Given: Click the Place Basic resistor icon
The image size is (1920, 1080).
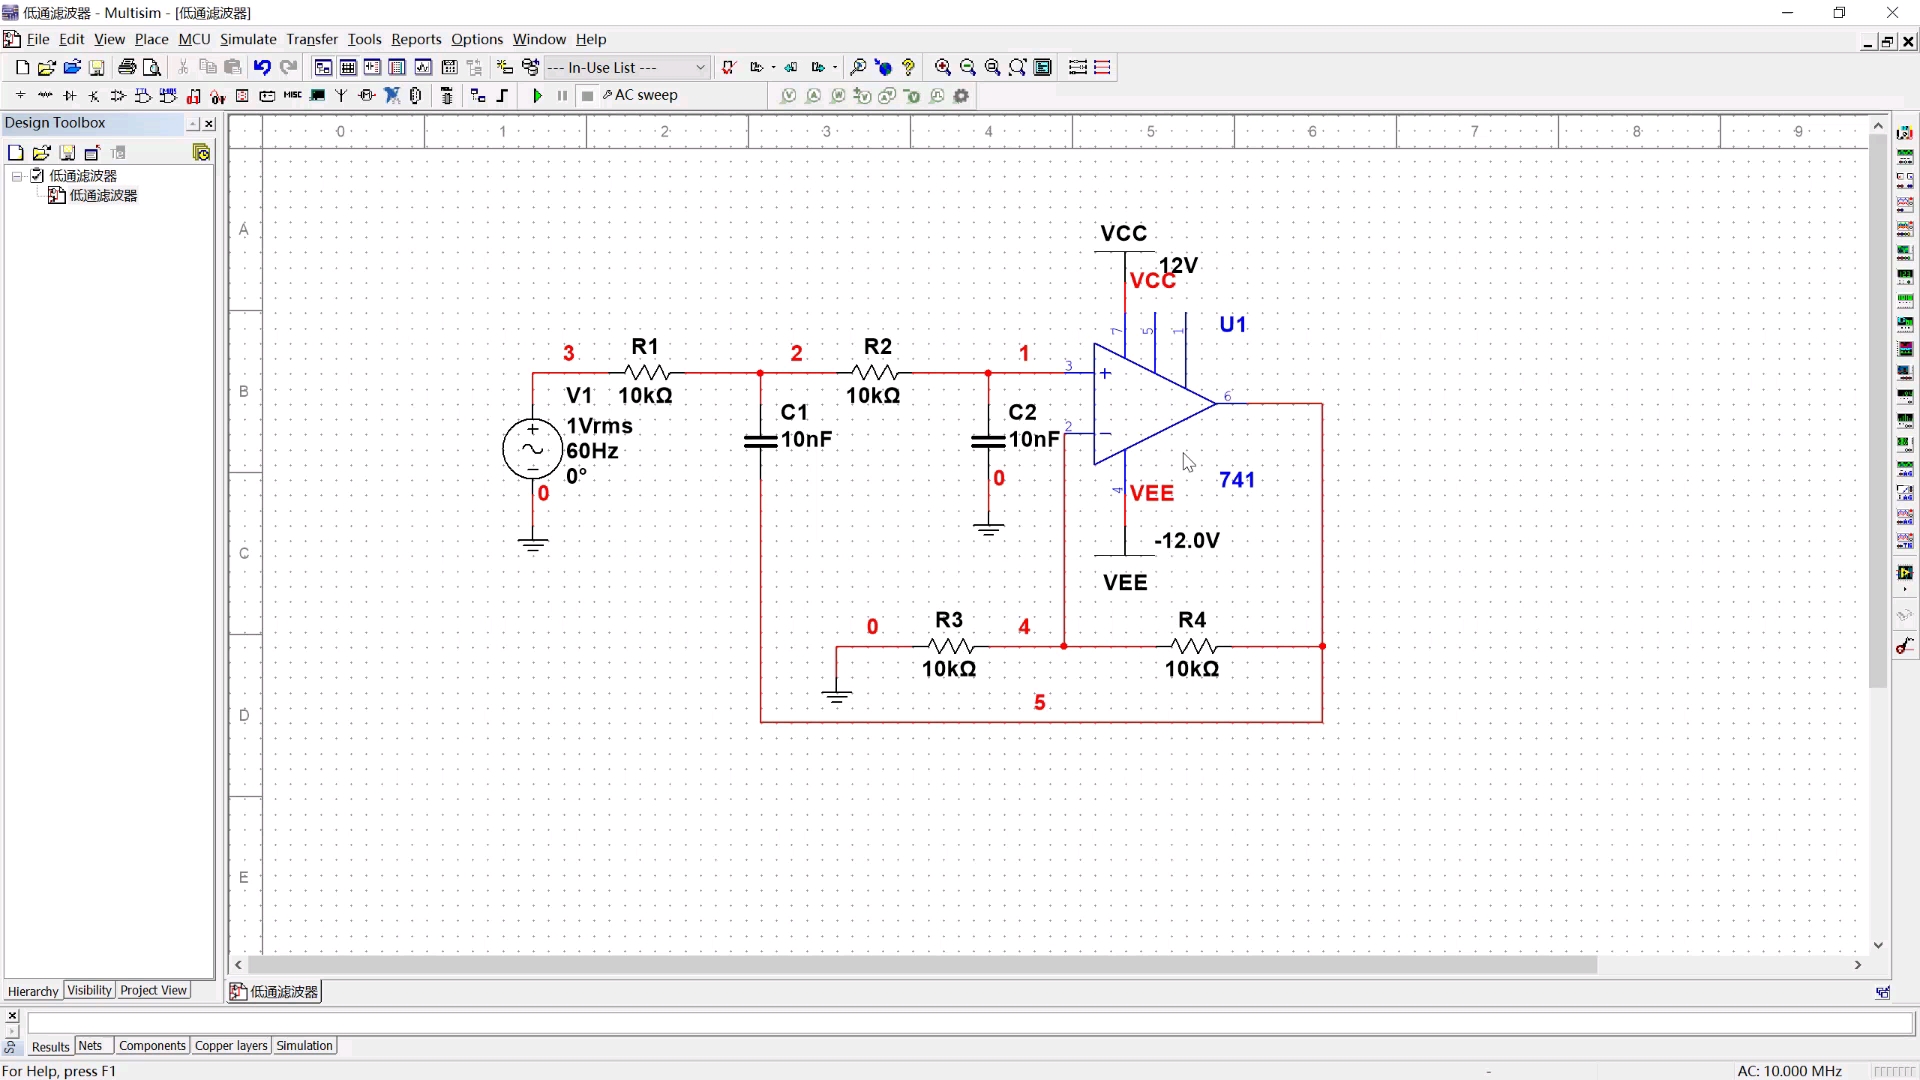Looking at the screenshot, I should [x=45, y=96].
